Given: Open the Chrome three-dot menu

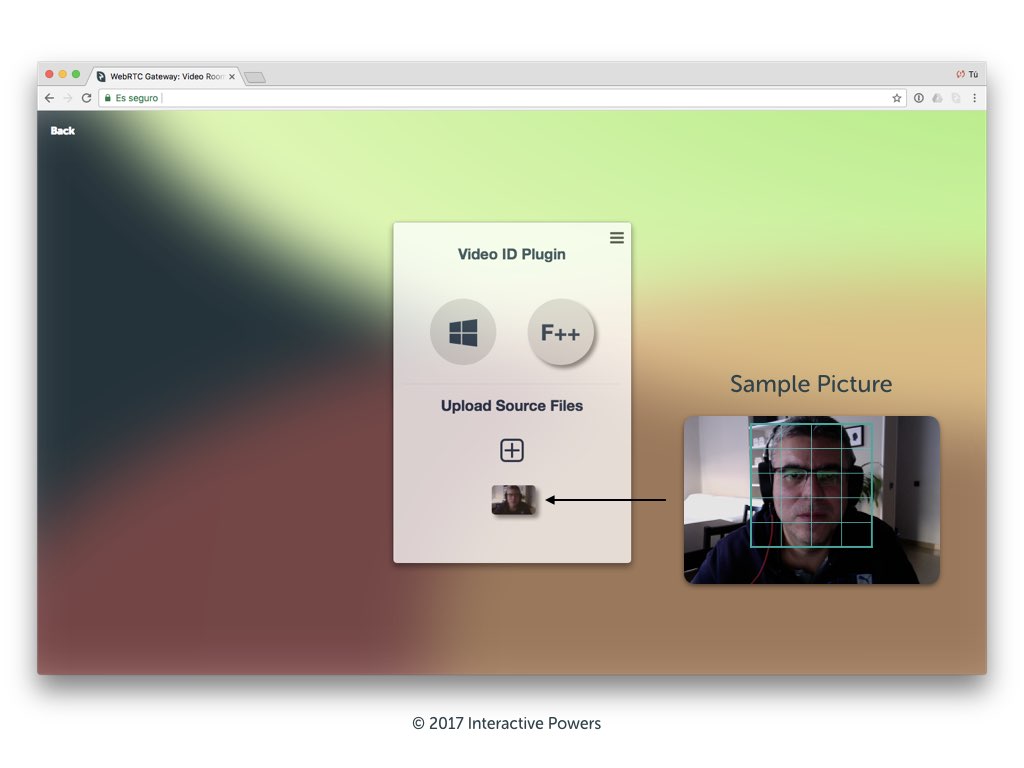Looking at the screenshot, I should (x=975, y=98).
